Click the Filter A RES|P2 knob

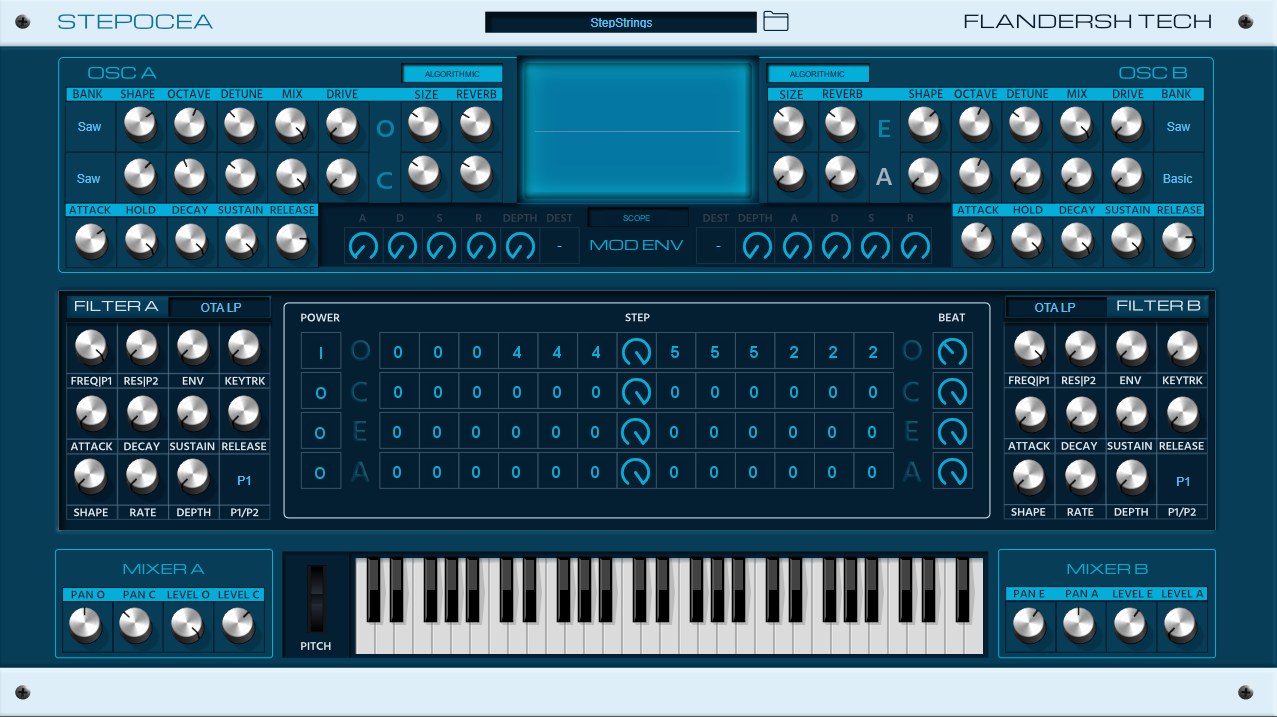142,349
